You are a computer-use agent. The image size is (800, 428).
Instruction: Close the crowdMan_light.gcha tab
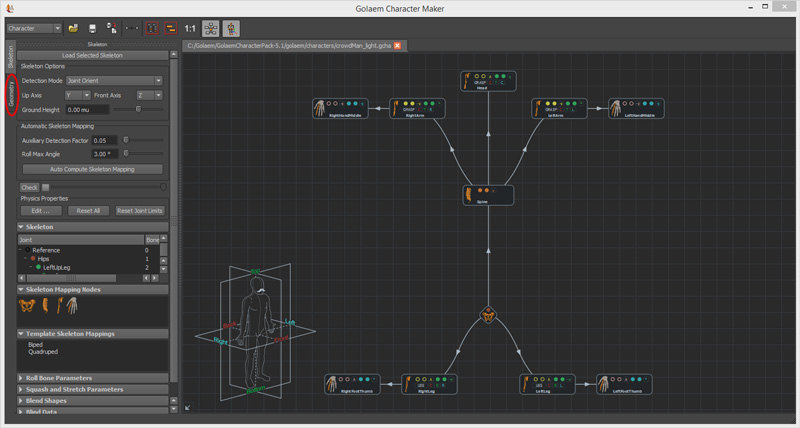(x=397, y=45)
